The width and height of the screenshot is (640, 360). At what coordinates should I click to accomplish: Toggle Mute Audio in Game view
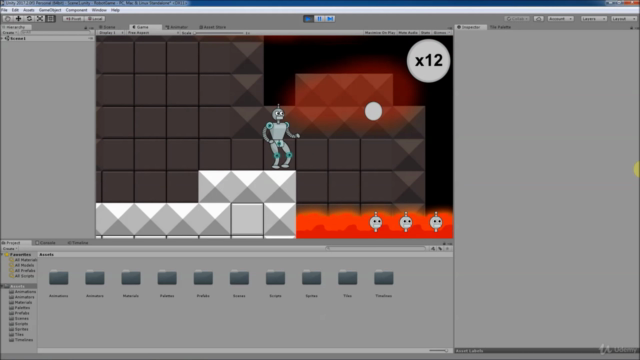[x=408, y=33]
